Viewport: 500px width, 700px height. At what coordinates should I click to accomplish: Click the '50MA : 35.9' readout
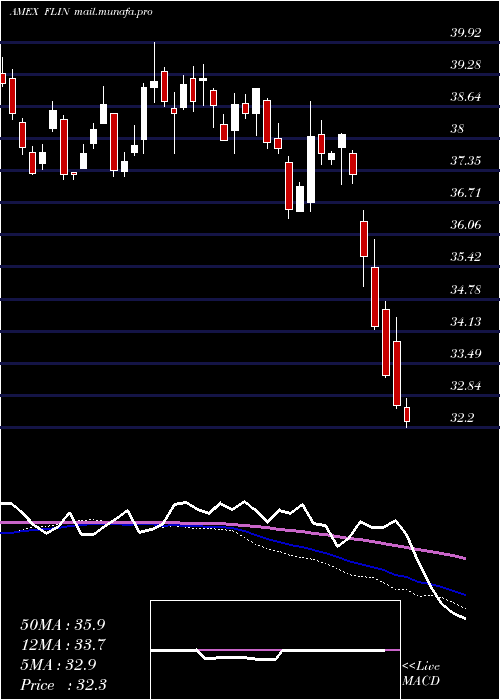tap(63, 625)
